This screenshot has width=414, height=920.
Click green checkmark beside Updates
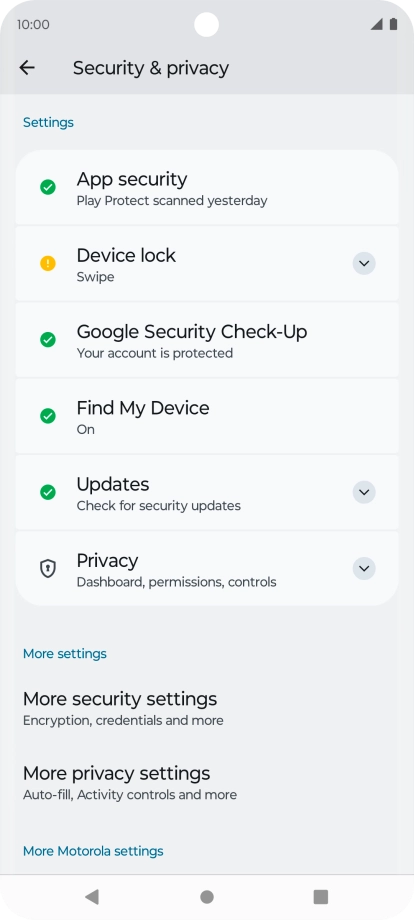(x=47, y=492)
